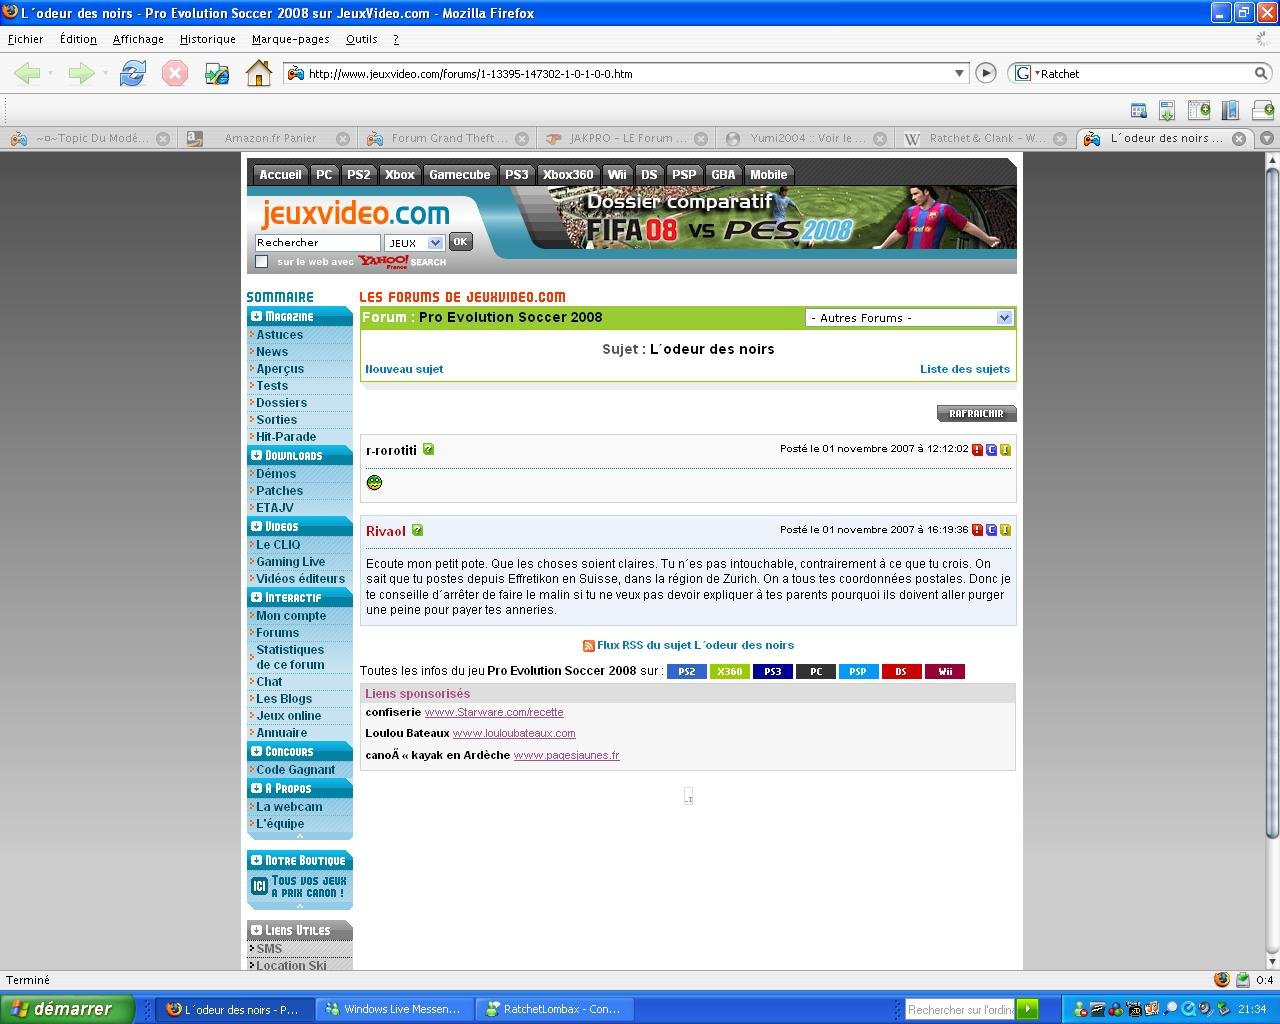Click the URL address bar
Viewport: 1280px width, 1024px height.
coord(628,73)
